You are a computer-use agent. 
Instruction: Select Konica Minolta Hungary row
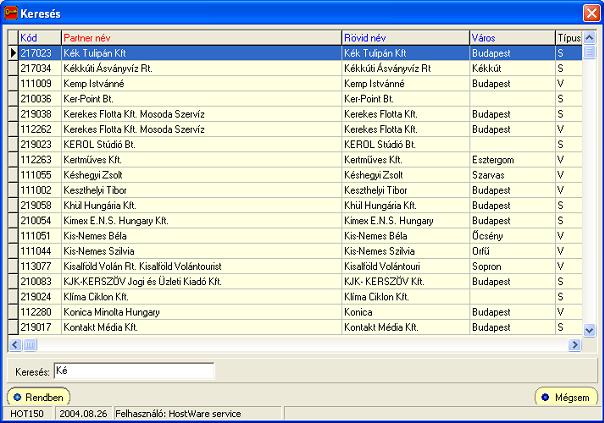pyautogui.click(x=295, y=312)
